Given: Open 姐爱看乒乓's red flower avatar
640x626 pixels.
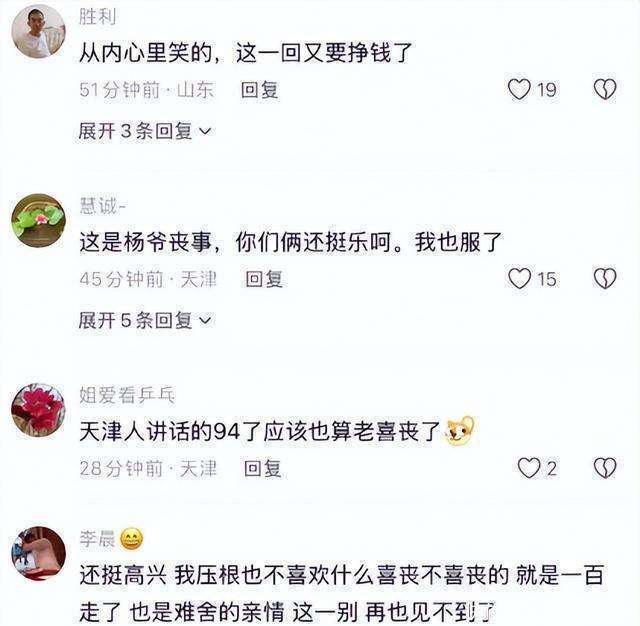Looking at the screenshot, I should (x=38, y=410).
